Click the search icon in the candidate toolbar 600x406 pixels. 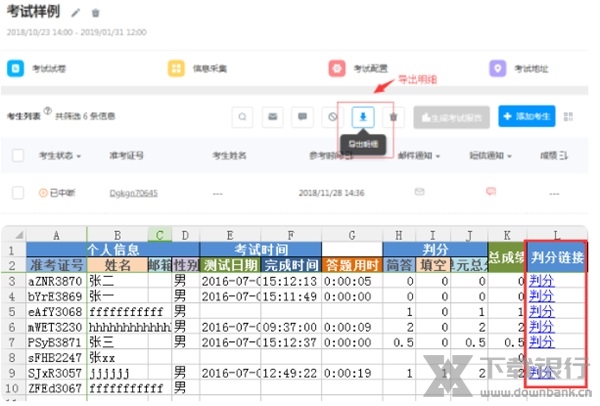tap(242, 117)
